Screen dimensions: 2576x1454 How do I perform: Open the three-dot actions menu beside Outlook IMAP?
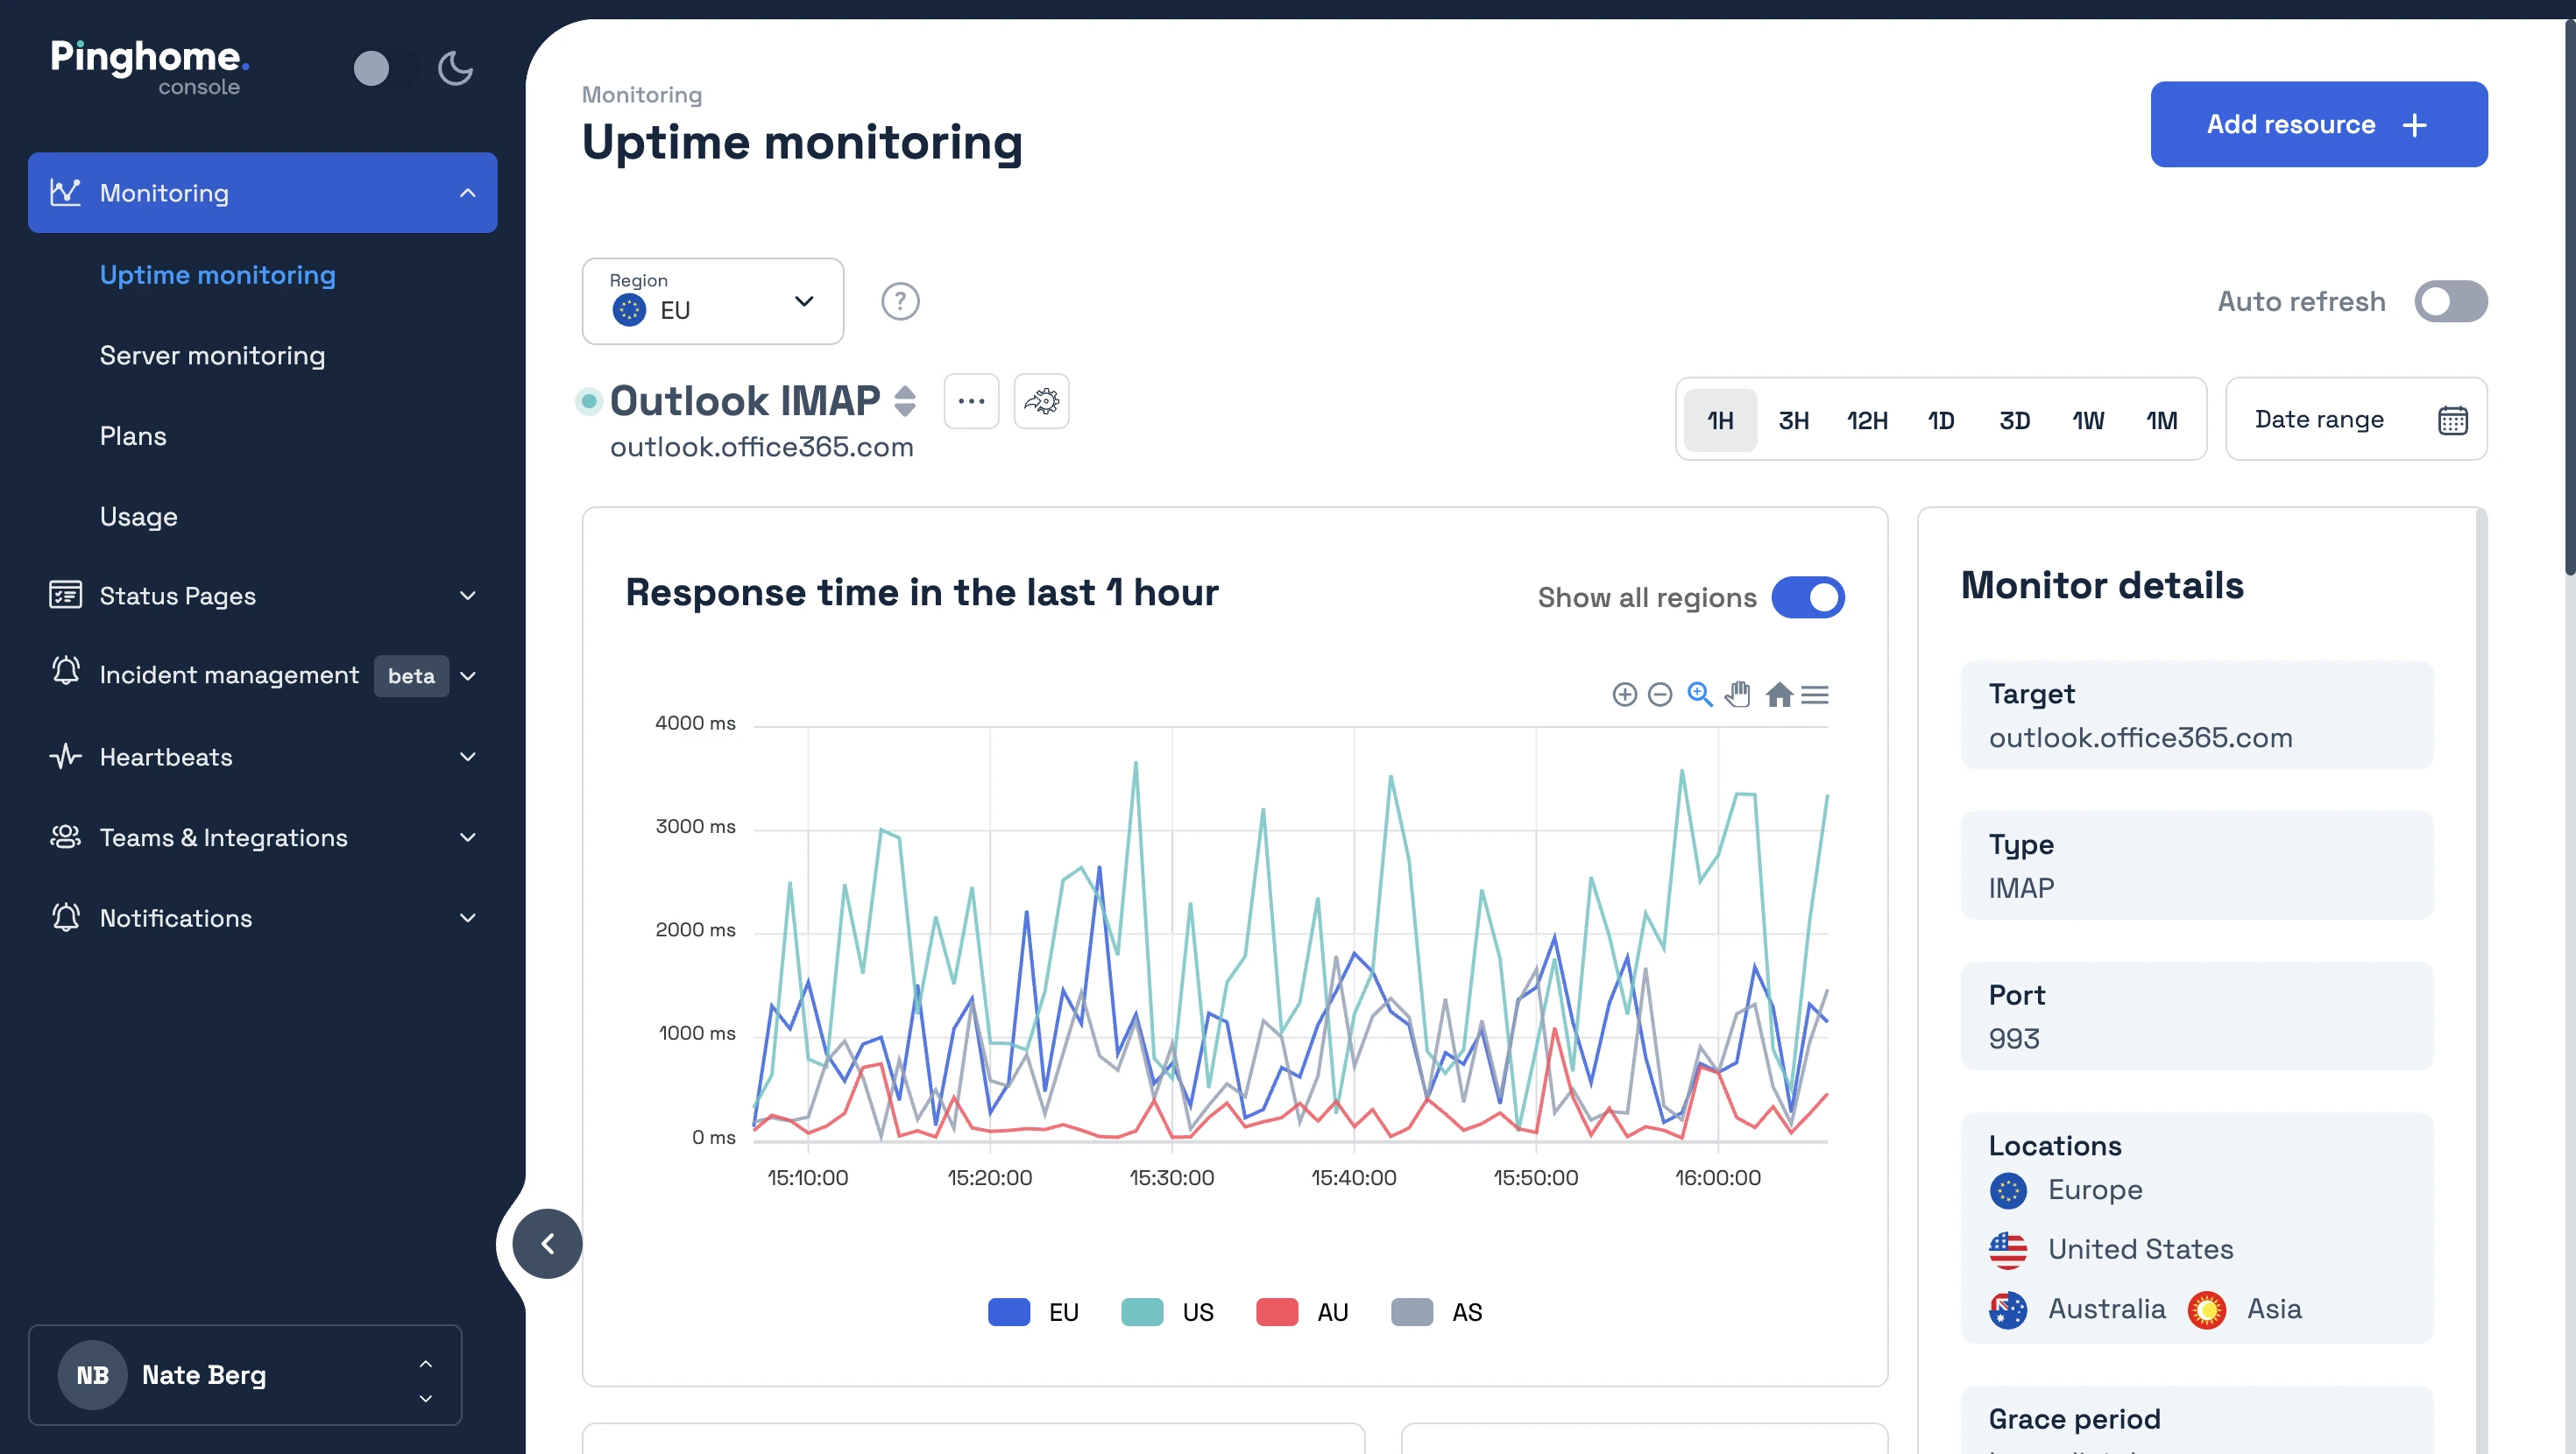(x=971, y=400)
